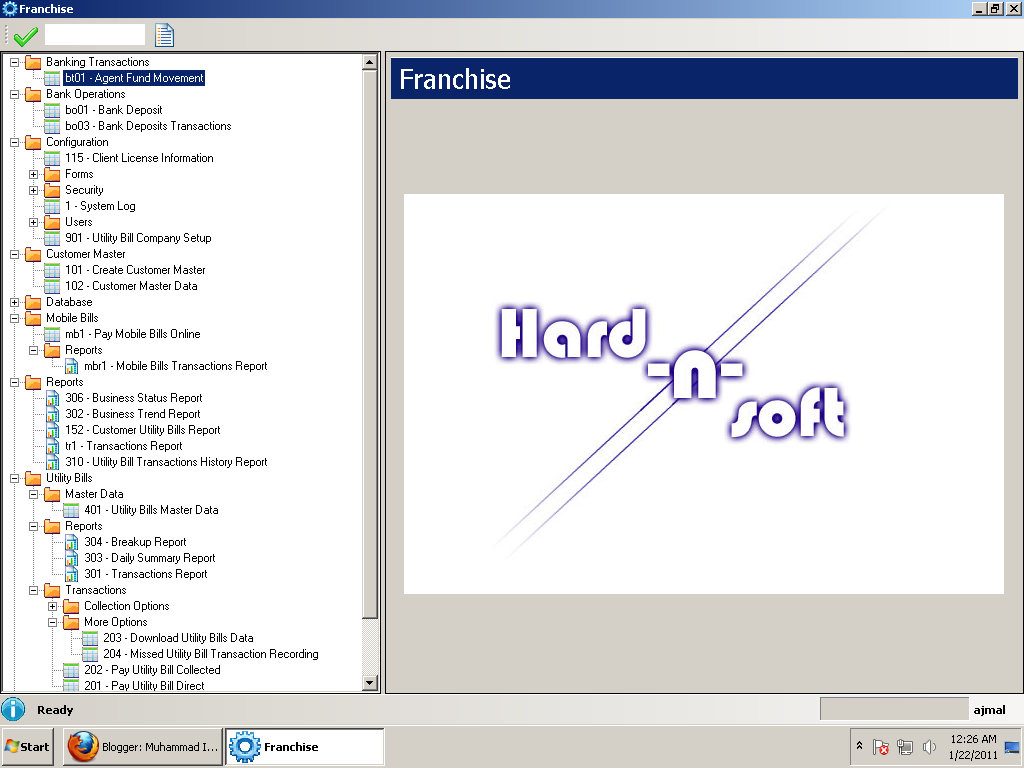Click the grid icon beside 101 Create Customer Master
The image size is (1024, 768).
tap(52, 270)
